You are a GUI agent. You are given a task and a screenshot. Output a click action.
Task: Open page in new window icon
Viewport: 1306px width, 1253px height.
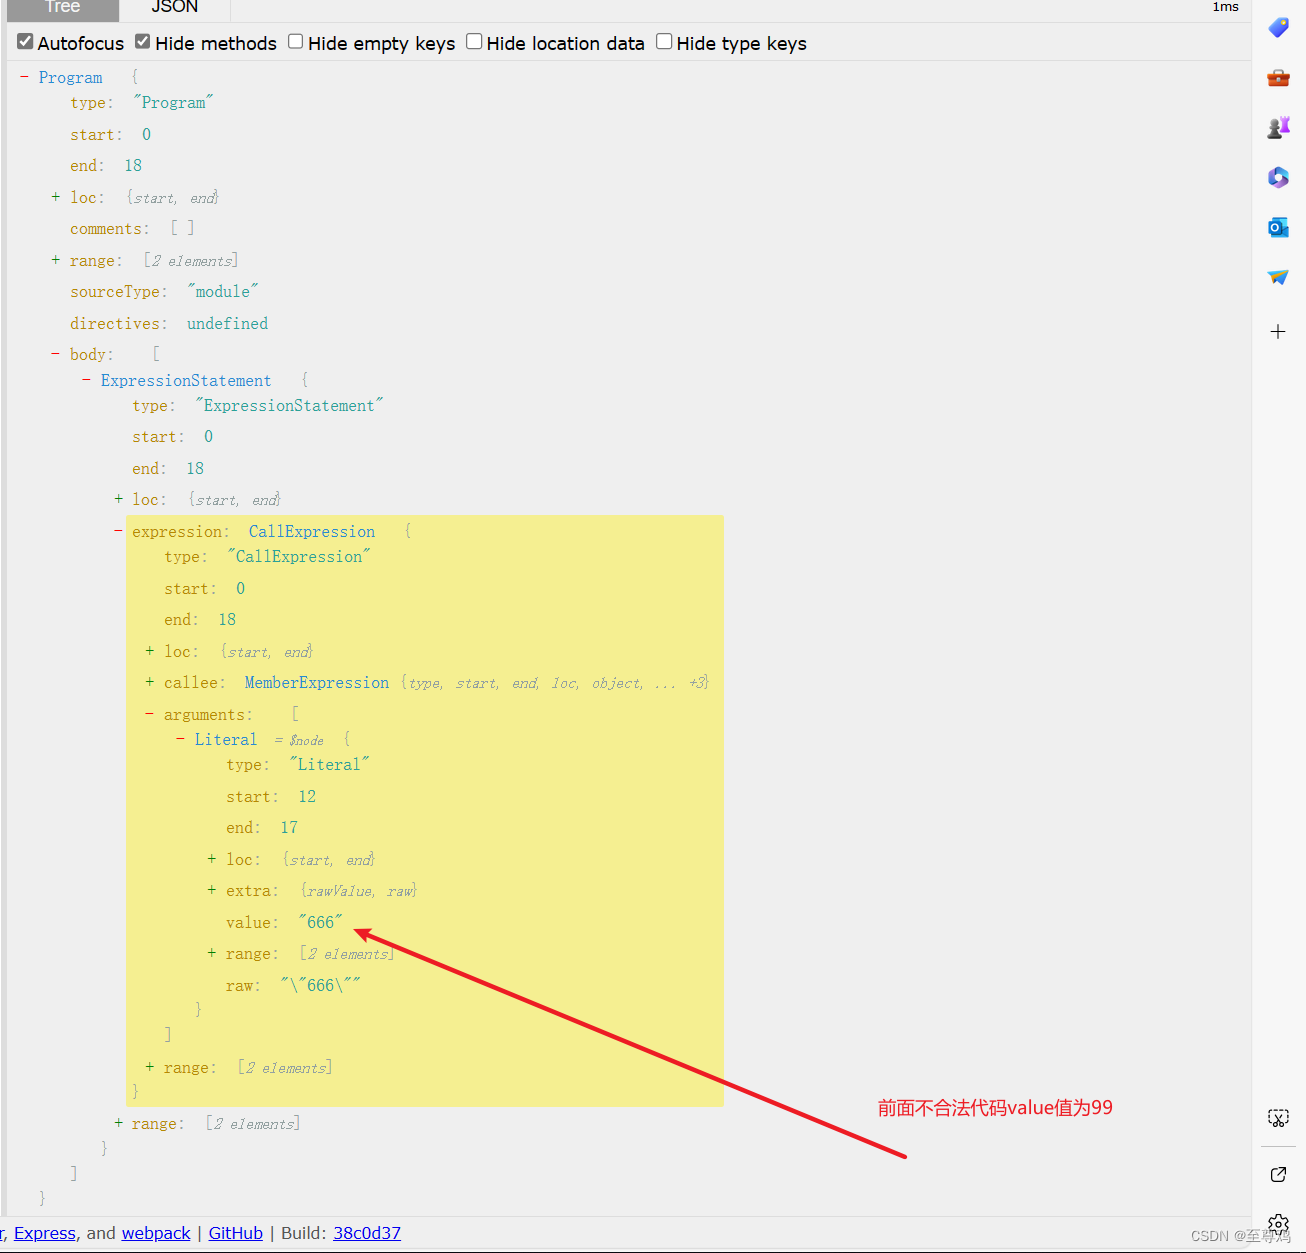pyautogui.click(x=1278, y=1174)
